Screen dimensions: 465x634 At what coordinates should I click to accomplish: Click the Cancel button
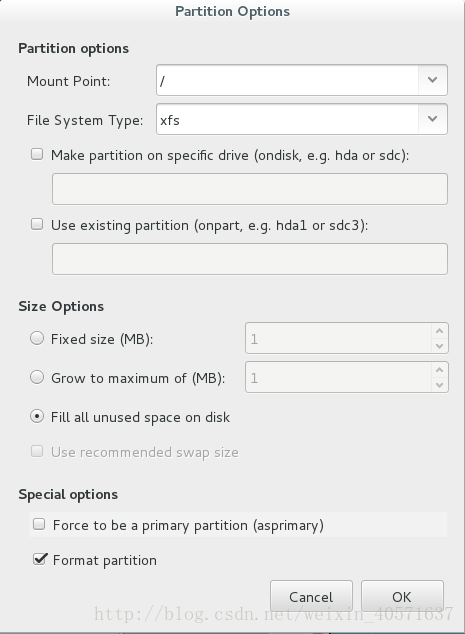click(311, 596)
